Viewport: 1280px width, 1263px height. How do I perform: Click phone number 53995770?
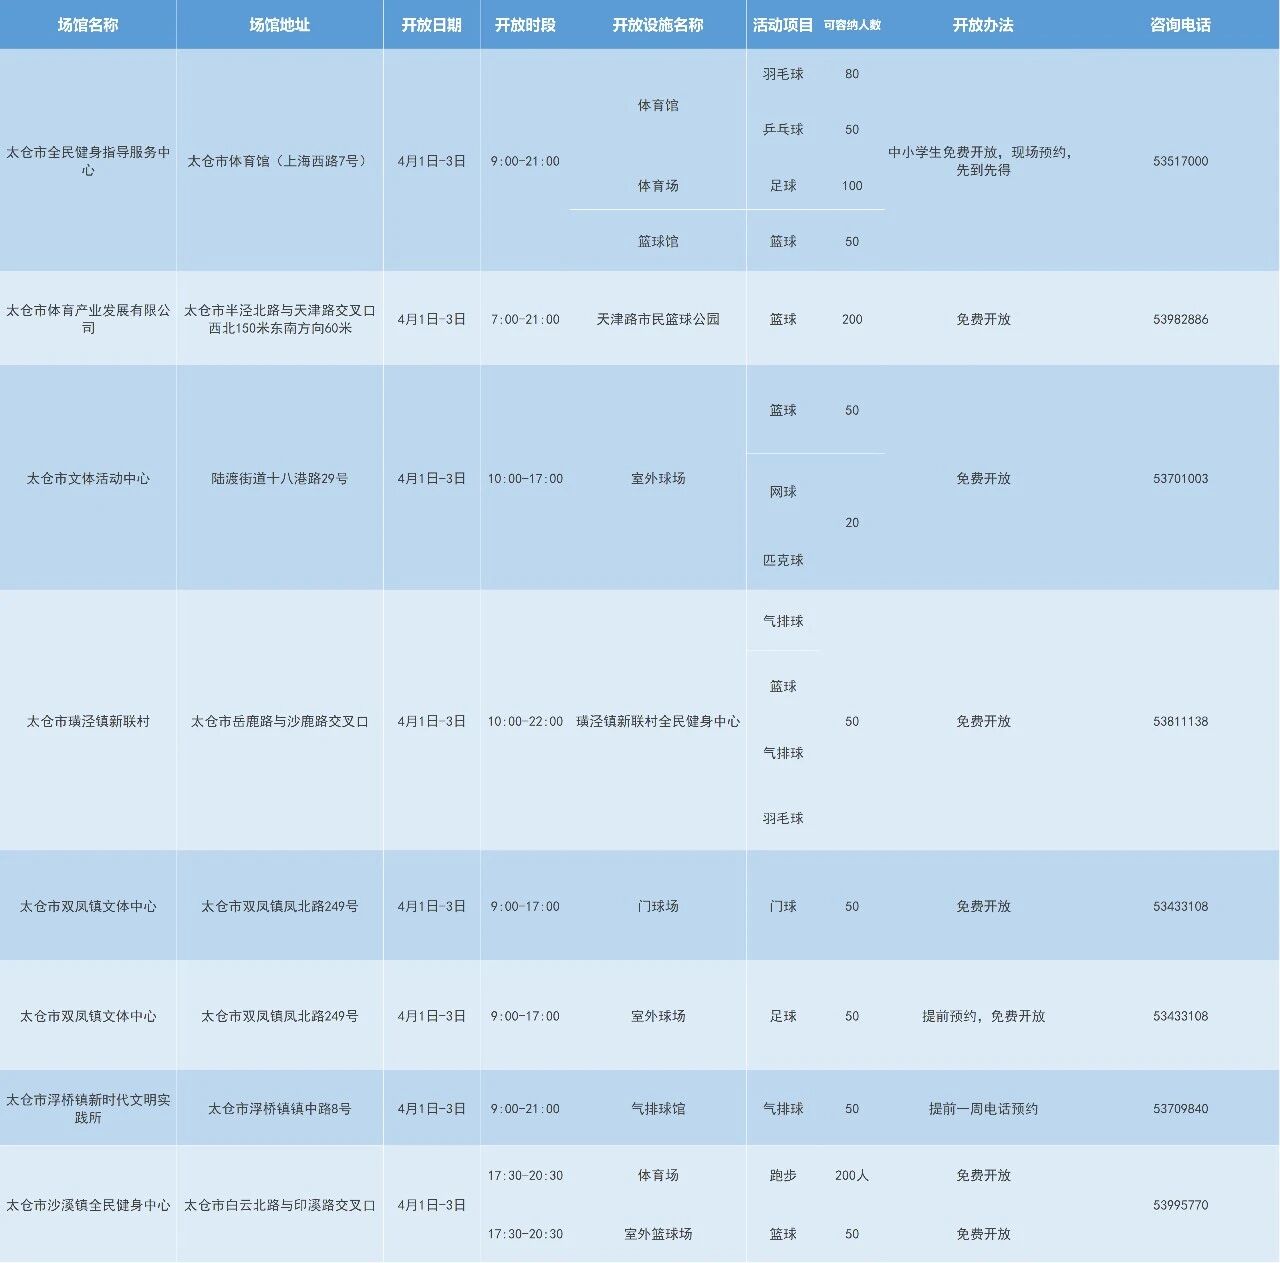pos(1180,1205)
